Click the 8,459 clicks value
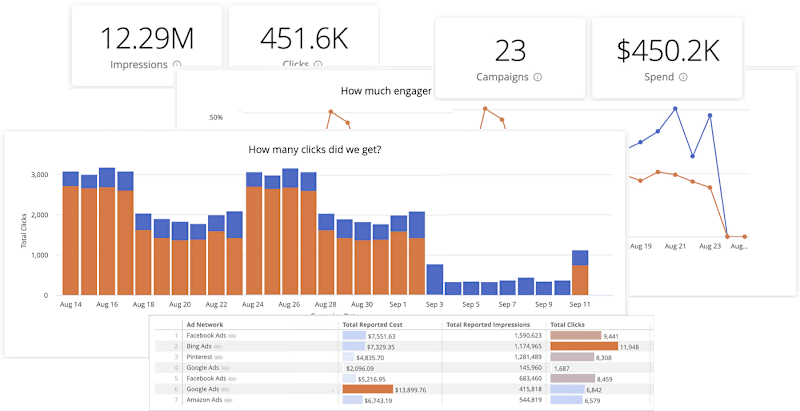Image resolution: width=800 pixels, height=411 pixels. 605,379
